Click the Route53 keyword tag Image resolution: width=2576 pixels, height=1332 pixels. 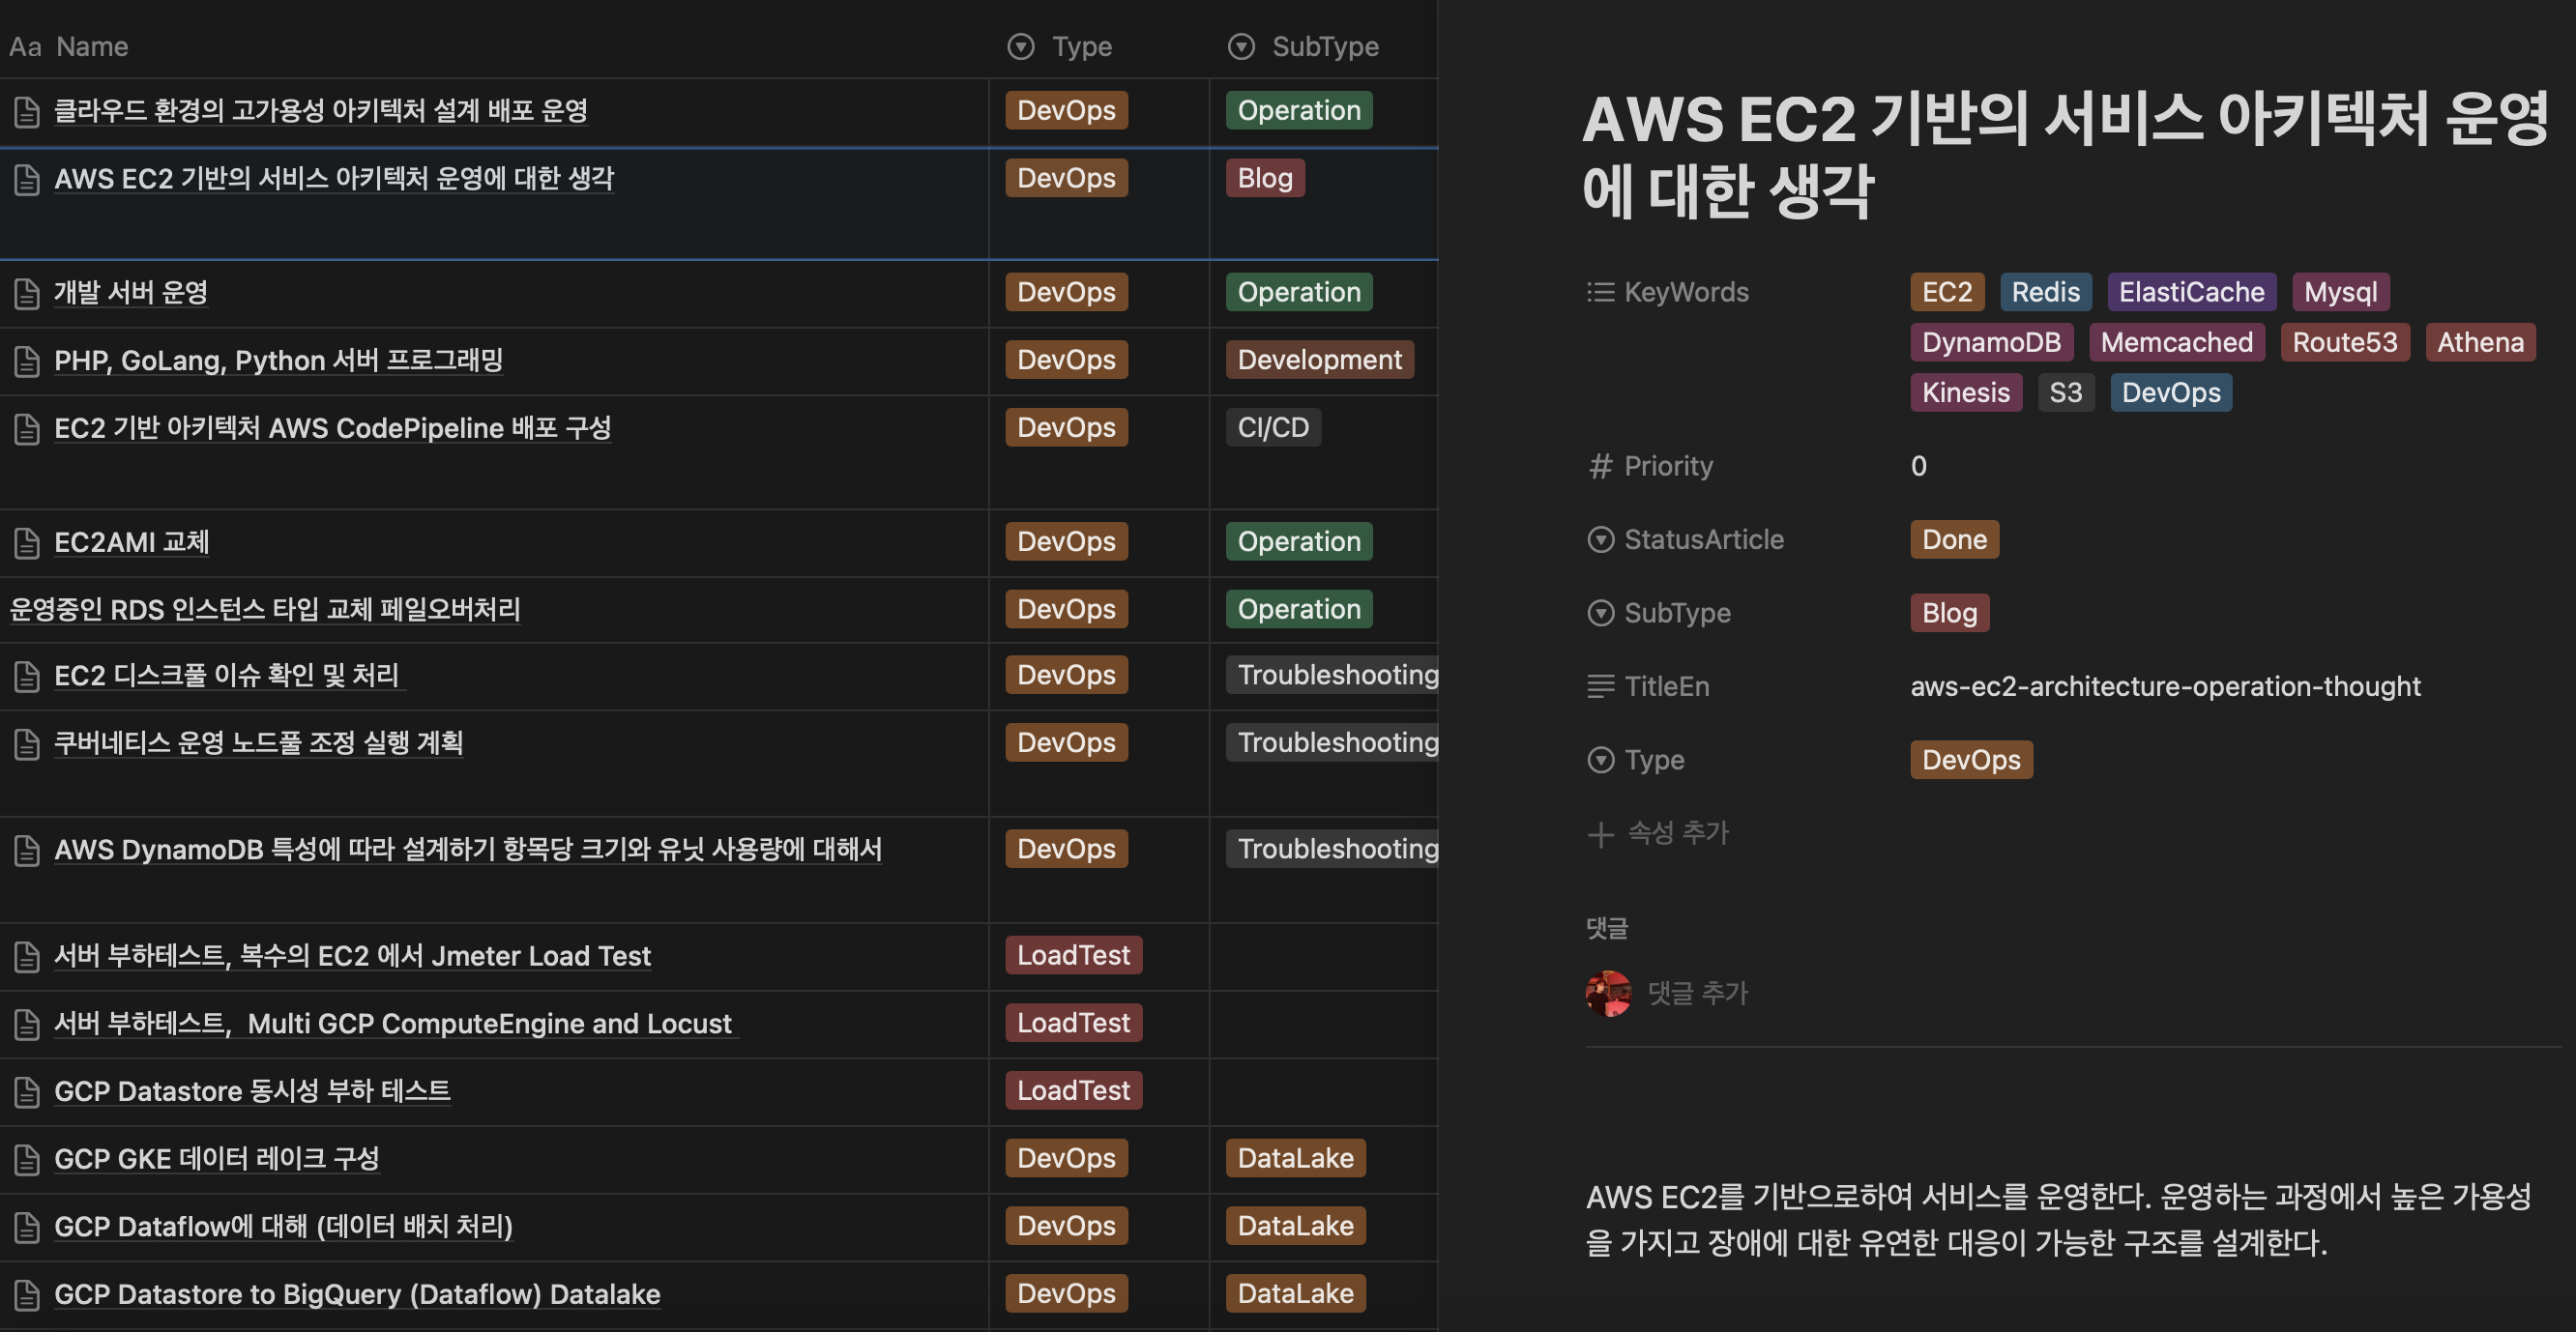point(2344,343)
